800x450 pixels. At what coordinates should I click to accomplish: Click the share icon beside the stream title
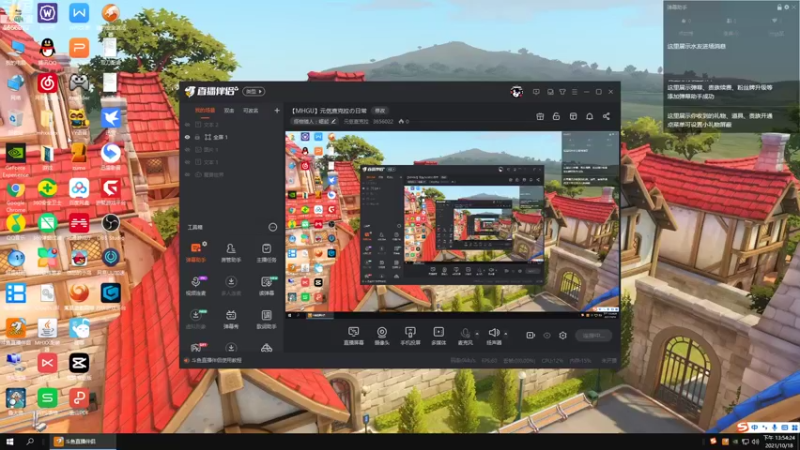tap(606, 116)
